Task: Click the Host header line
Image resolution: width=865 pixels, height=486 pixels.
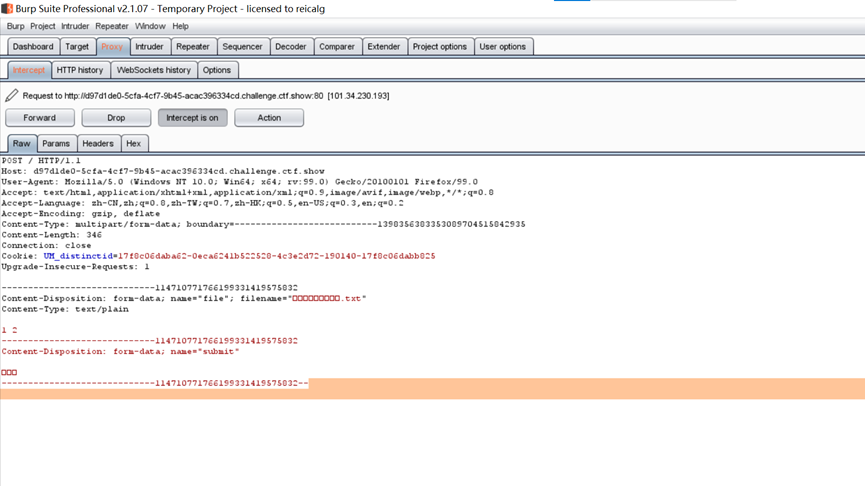Action: coord(163,171)
